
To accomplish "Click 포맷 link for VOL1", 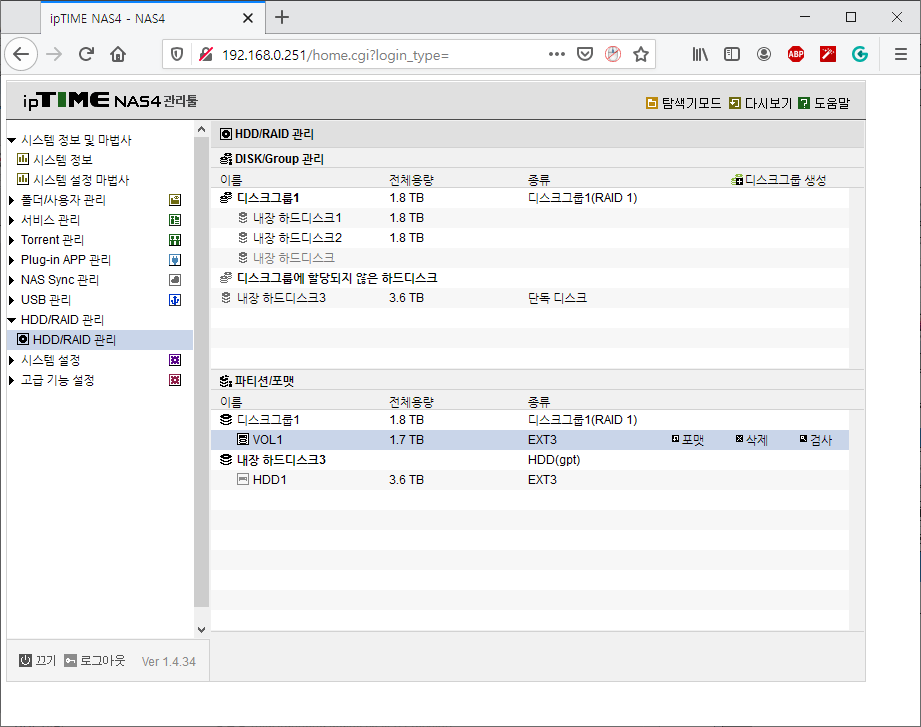I will 693,440.
